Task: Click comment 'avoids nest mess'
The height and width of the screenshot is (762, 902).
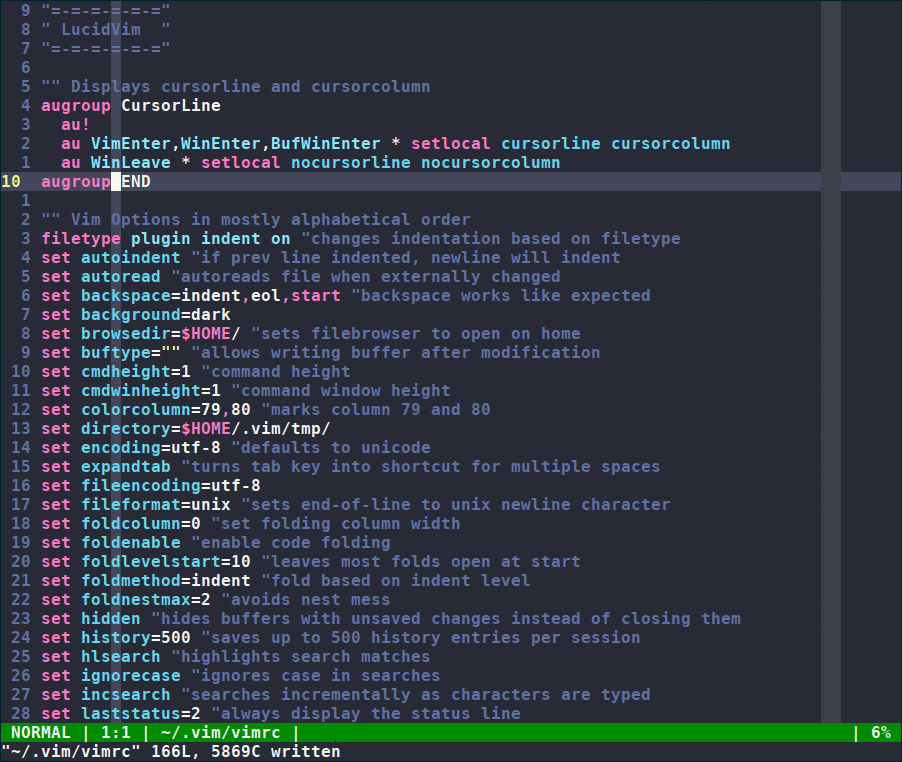Action: [x=305, y=599]
